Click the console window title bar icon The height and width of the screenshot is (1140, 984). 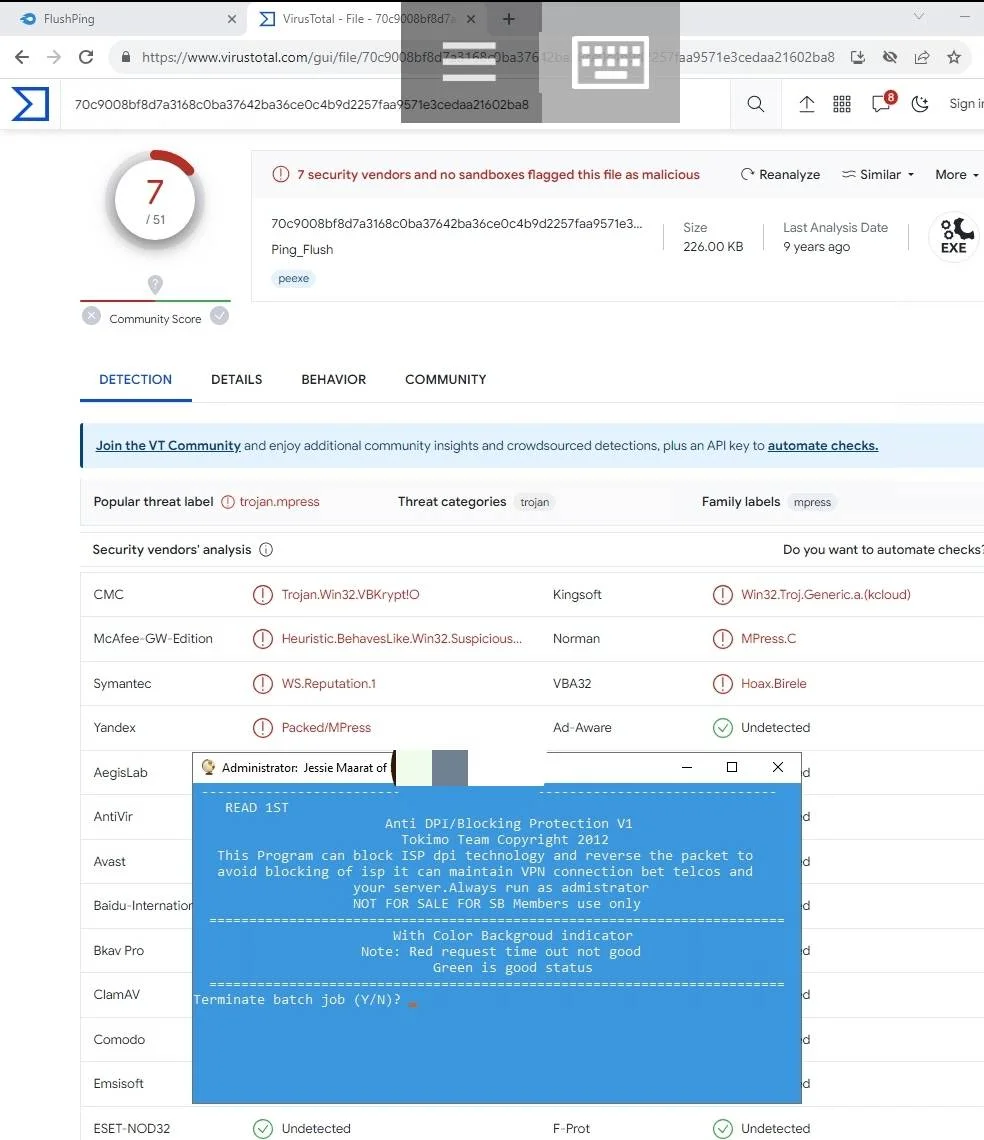click(208, 767)
